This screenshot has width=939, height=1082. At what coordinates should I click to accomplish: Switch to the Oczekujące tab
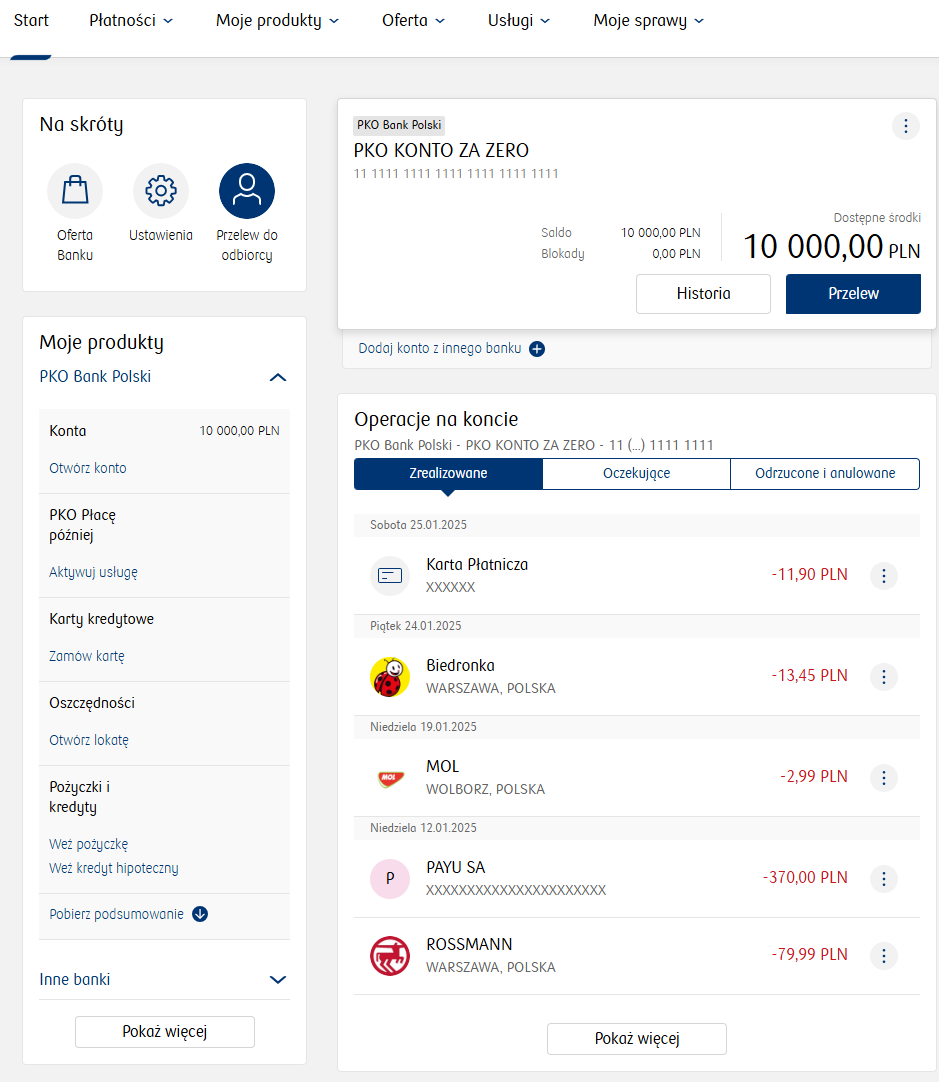pyautogui.click(x=636, y=474)
